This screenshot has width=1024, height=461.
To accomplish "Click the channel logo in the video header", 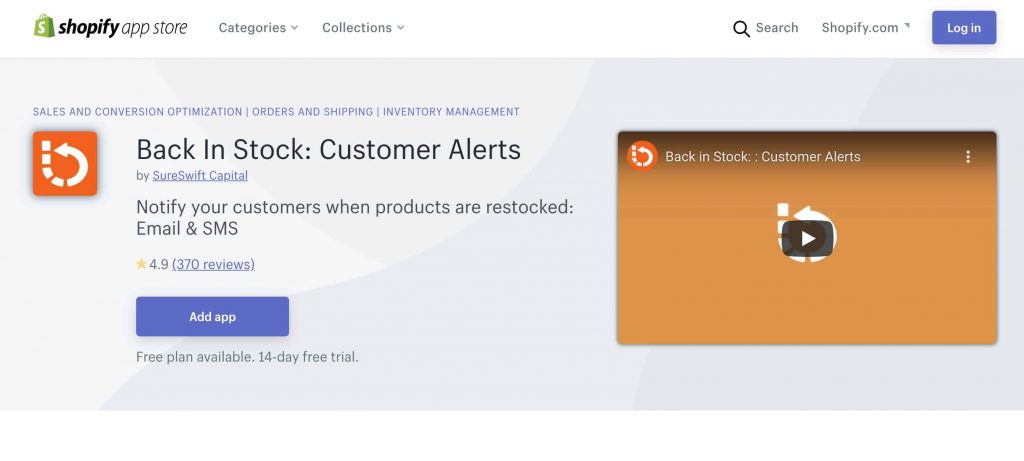I will click(642, 157).
